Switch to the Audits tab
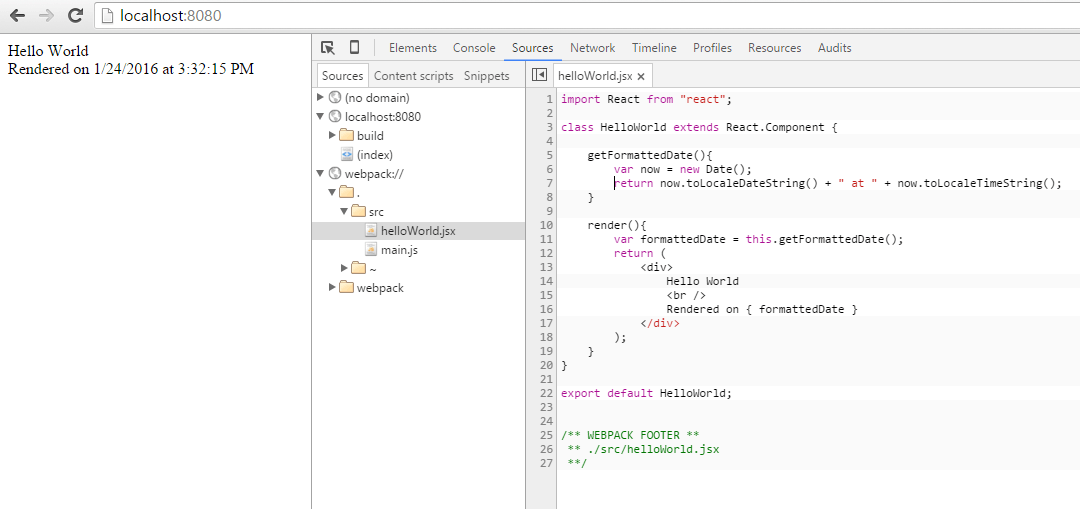This screenshot has height=509, width=1080. point(835,48)
